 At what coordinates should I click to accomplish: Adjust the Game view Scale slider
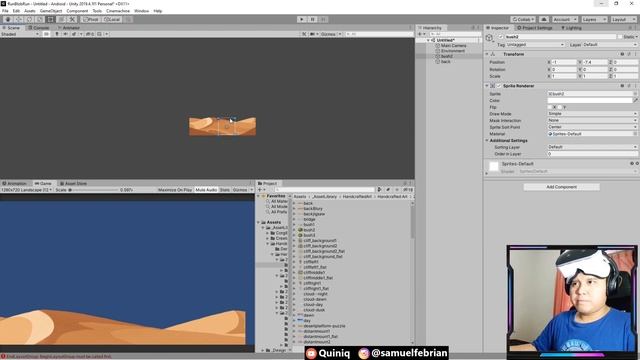click(x=94, y=190)
